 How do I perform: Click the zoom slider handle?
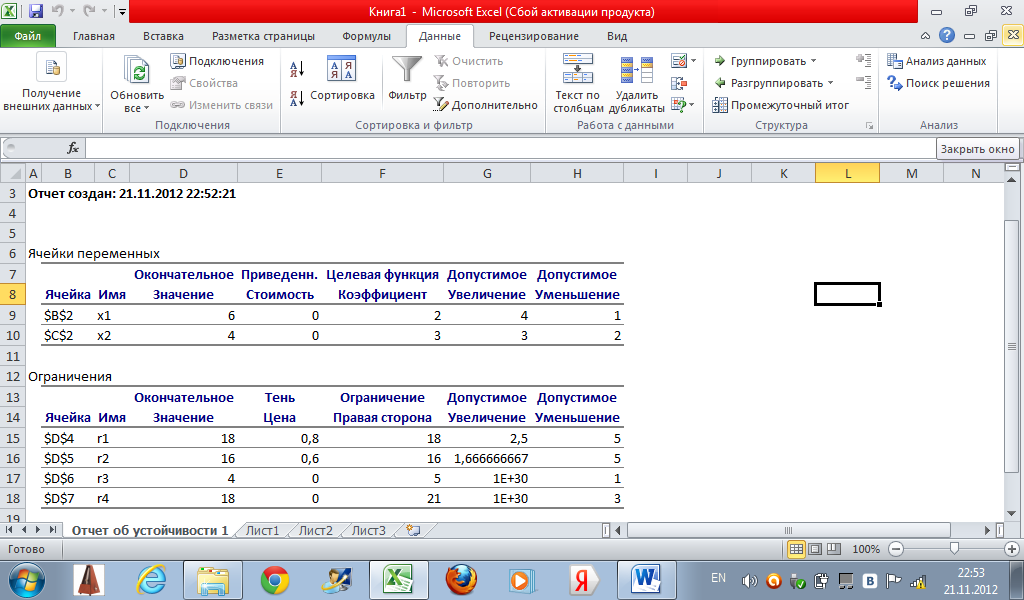coord(955,549)
